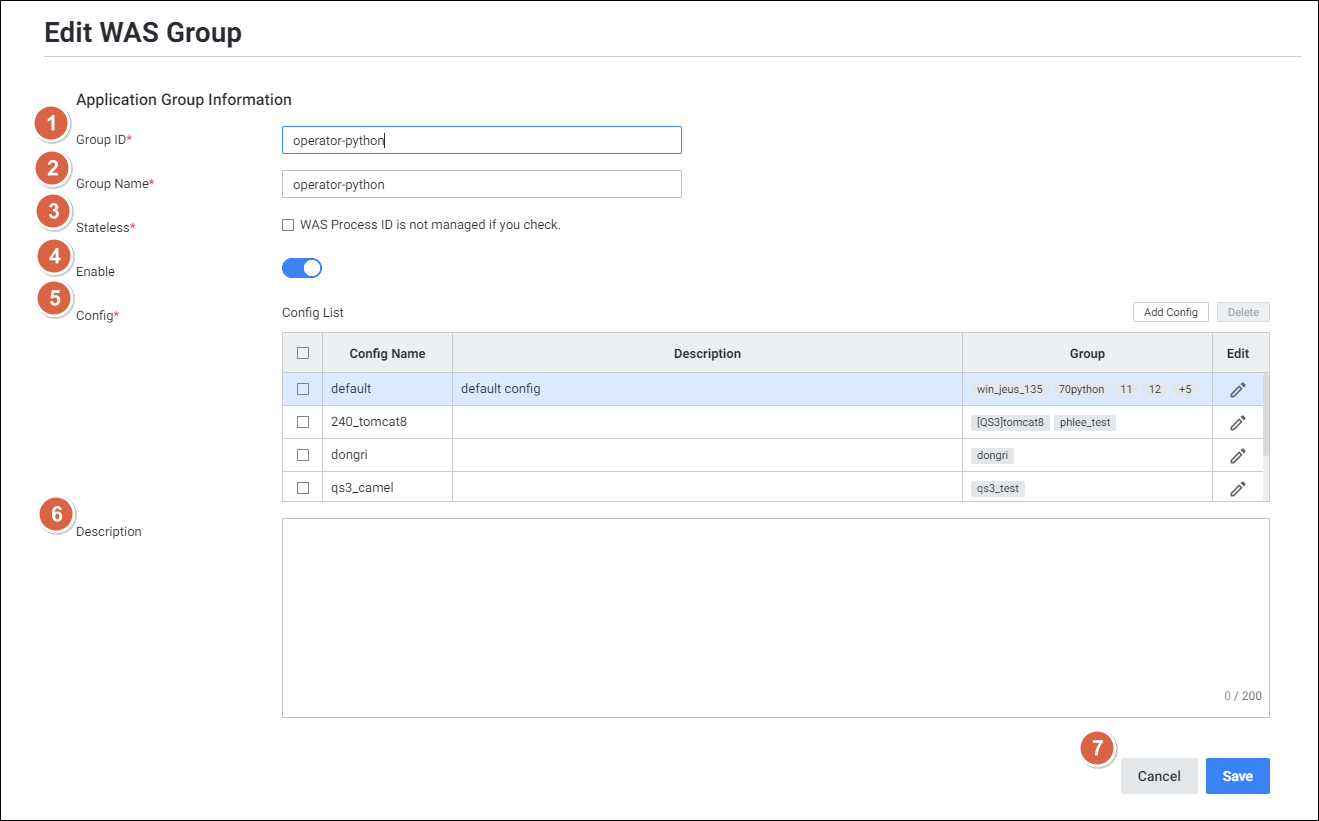Screen dimensions: 1319x821
Task: Check the qs3_camel row checkbox
Action: [303, 488]
